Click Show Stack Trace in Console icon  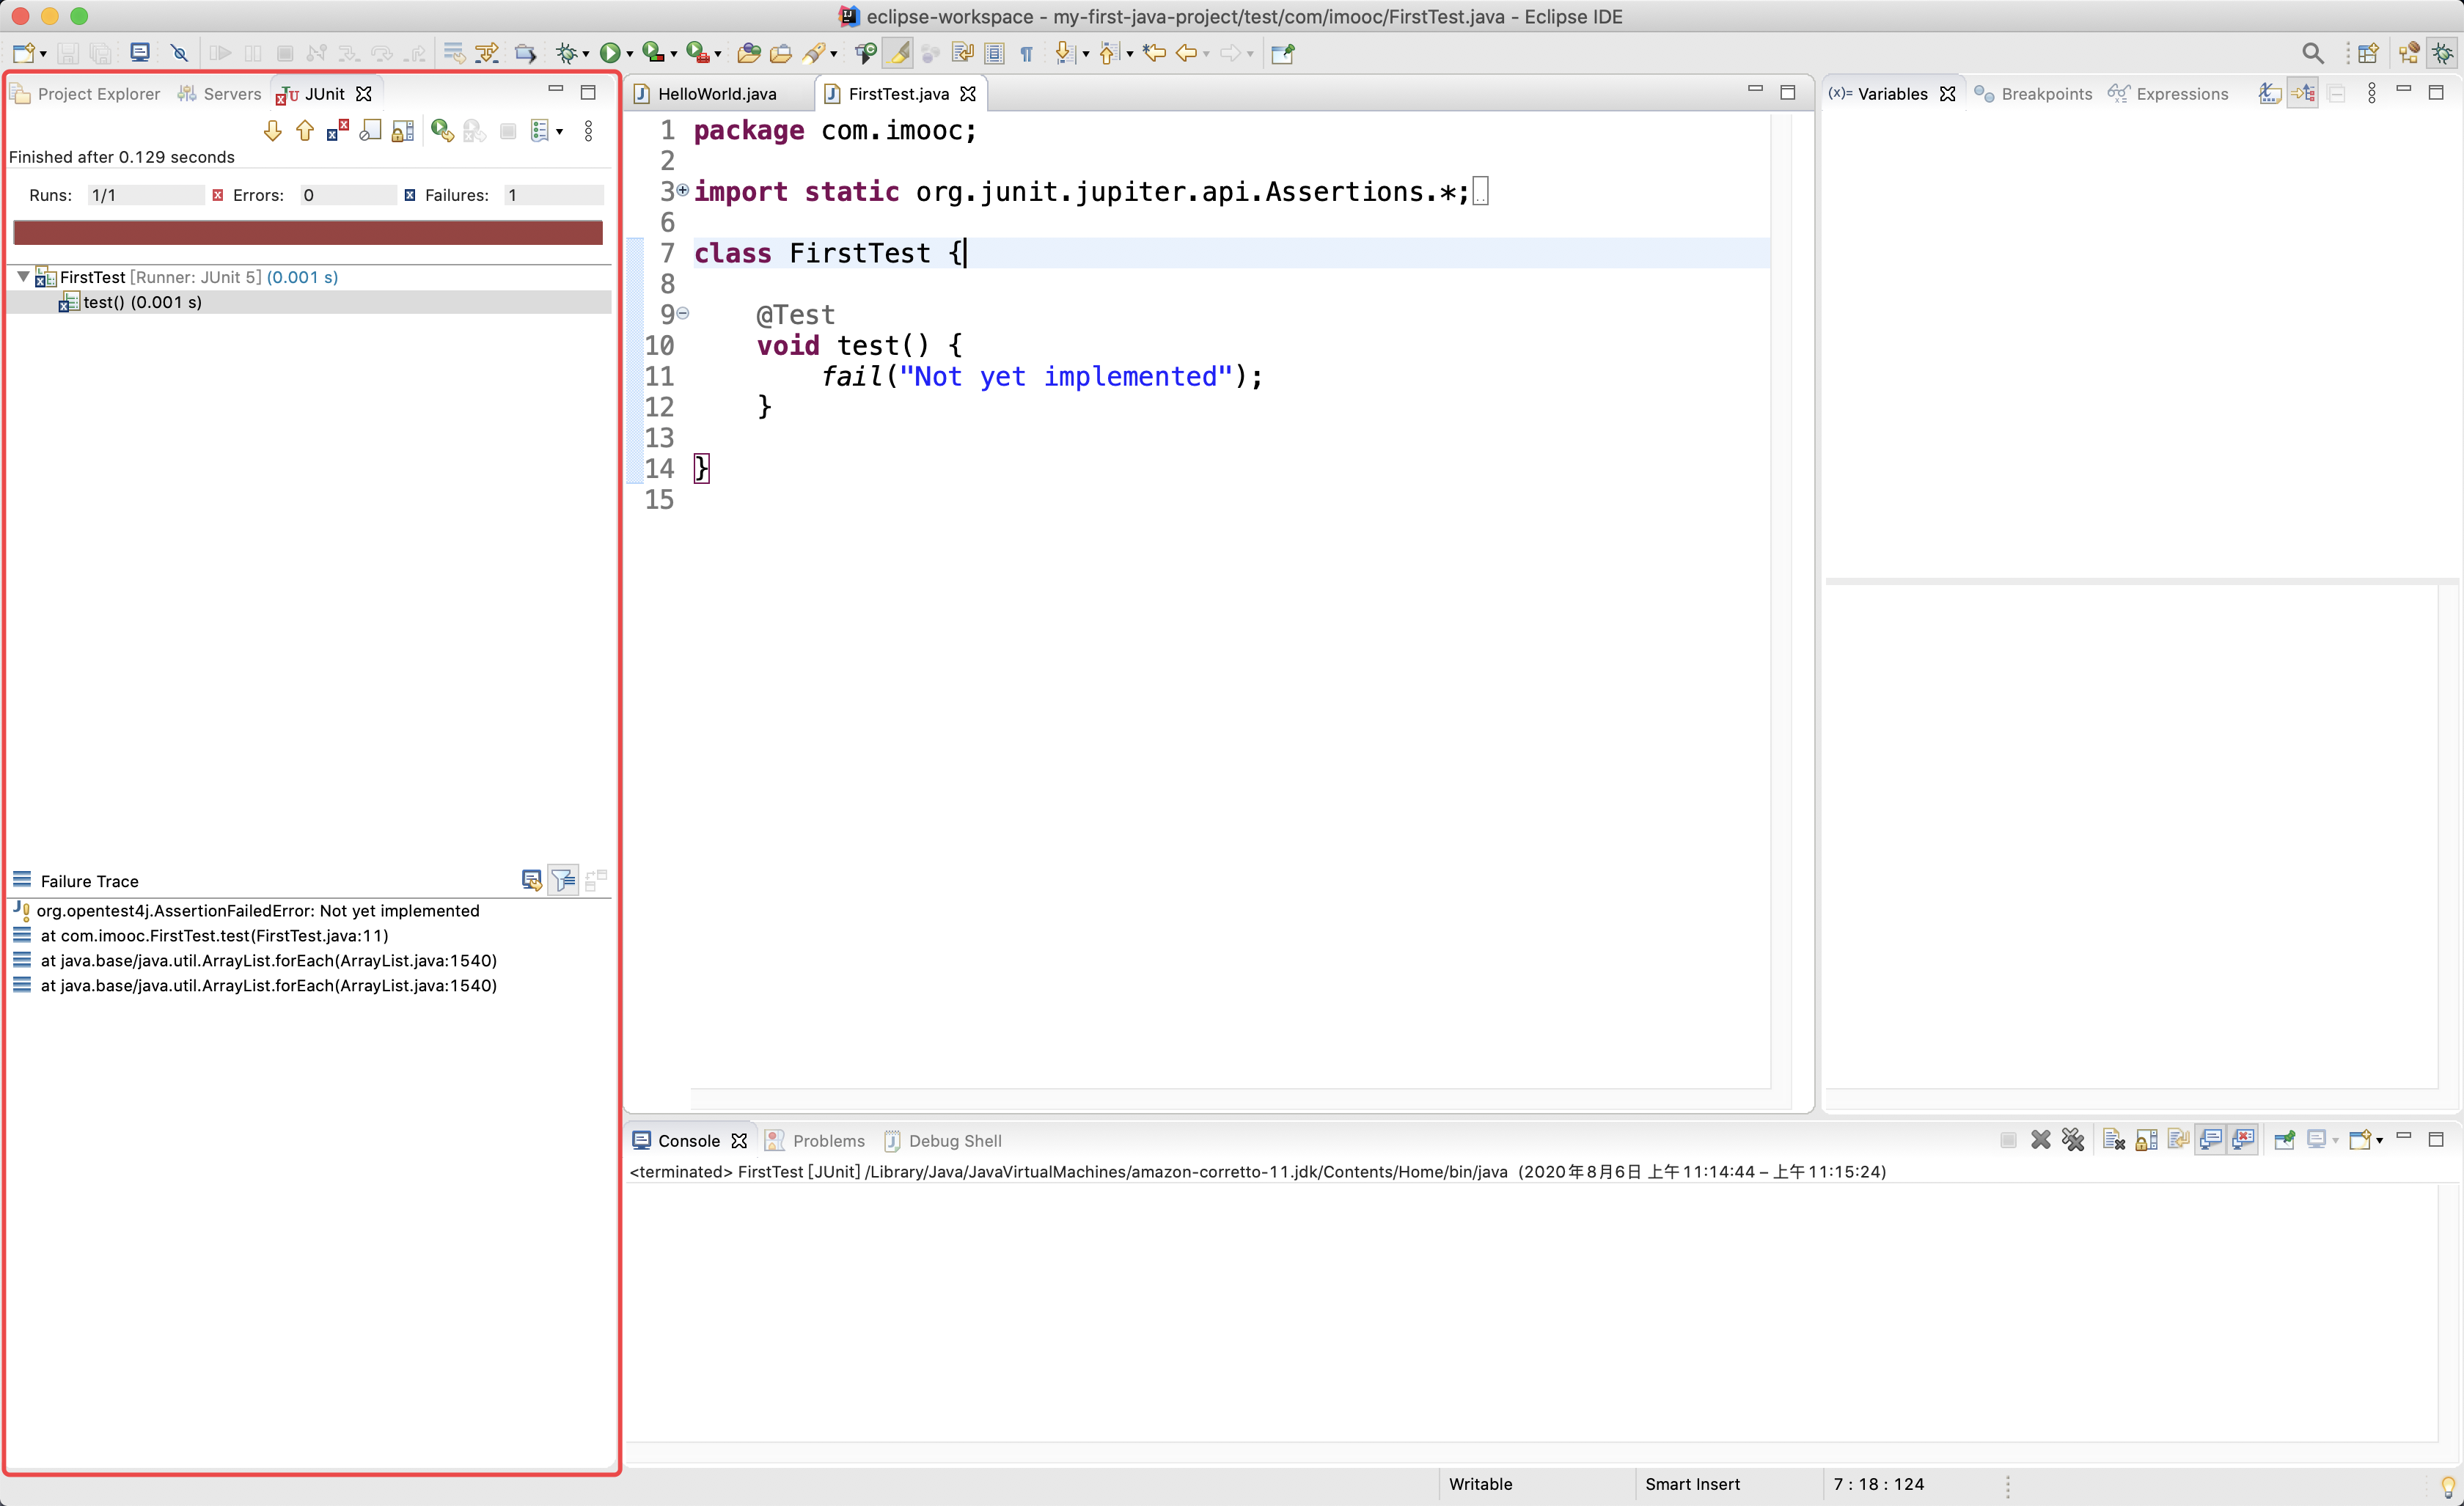[x=531, y=880]
